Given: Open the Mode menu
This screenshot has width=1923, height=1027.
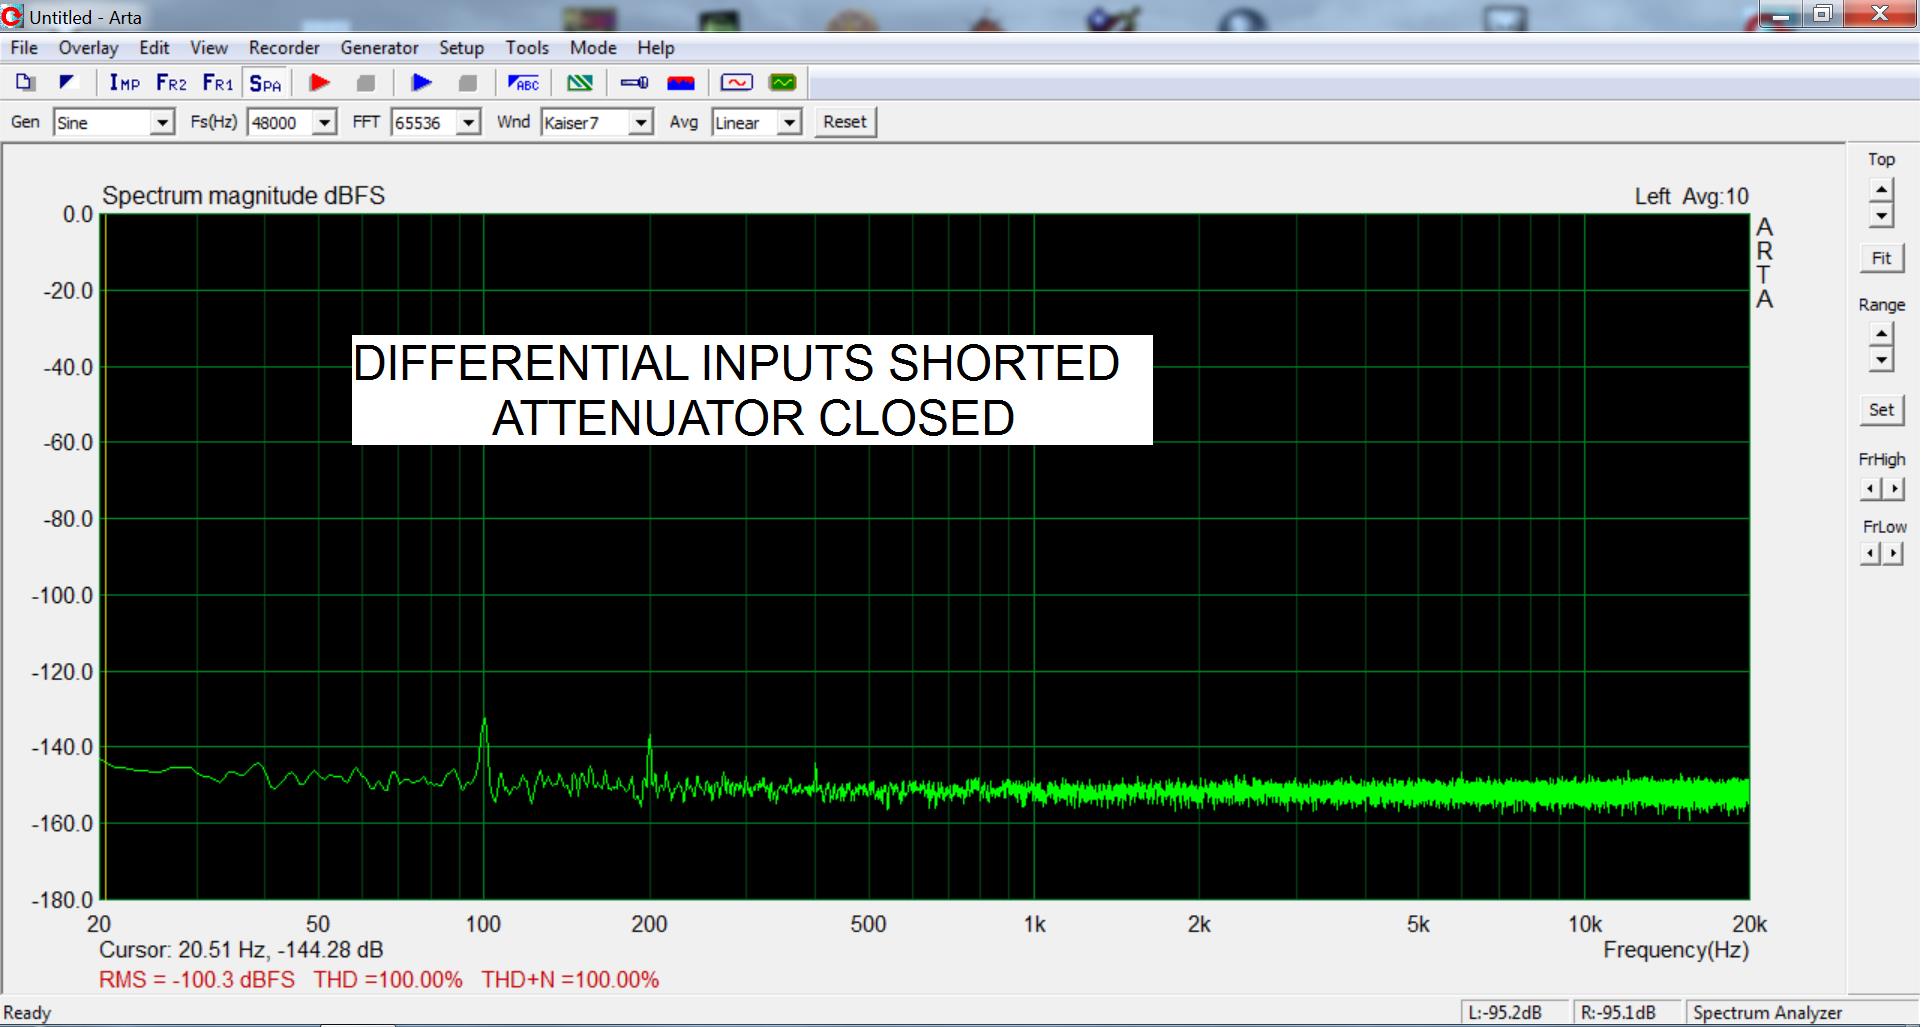Looking at the screenshot, I should 593,48.
